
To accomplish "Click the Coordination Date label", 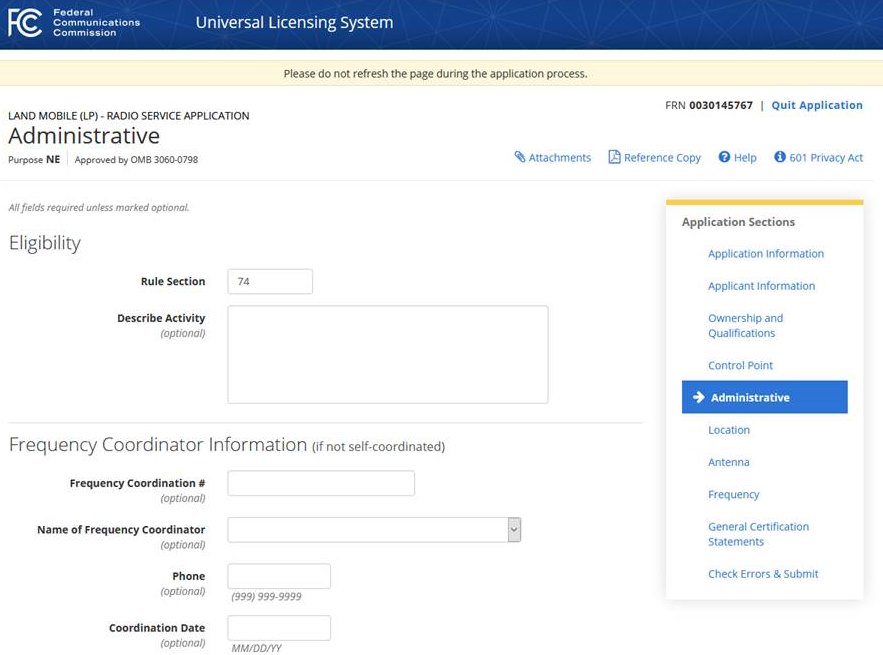I will [157, 628].
